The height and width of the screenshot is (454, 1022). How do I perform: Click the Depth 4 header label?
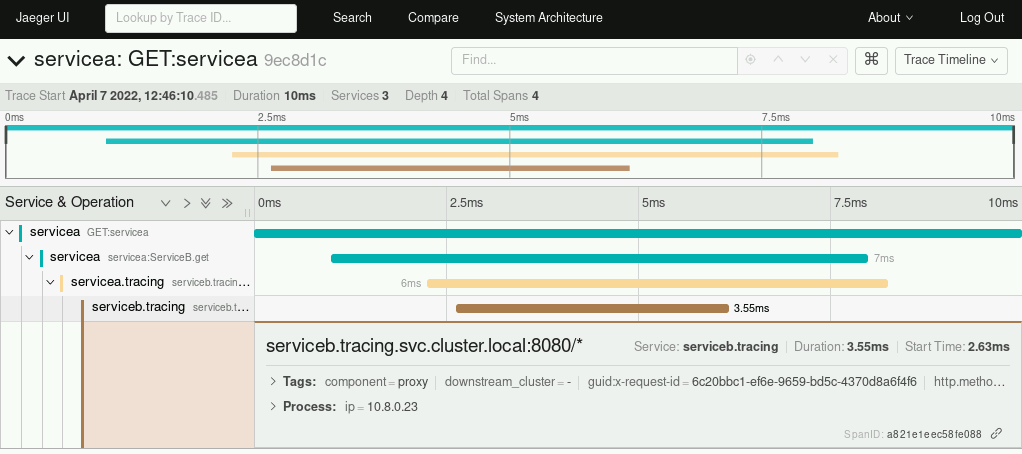pos(426,96)
